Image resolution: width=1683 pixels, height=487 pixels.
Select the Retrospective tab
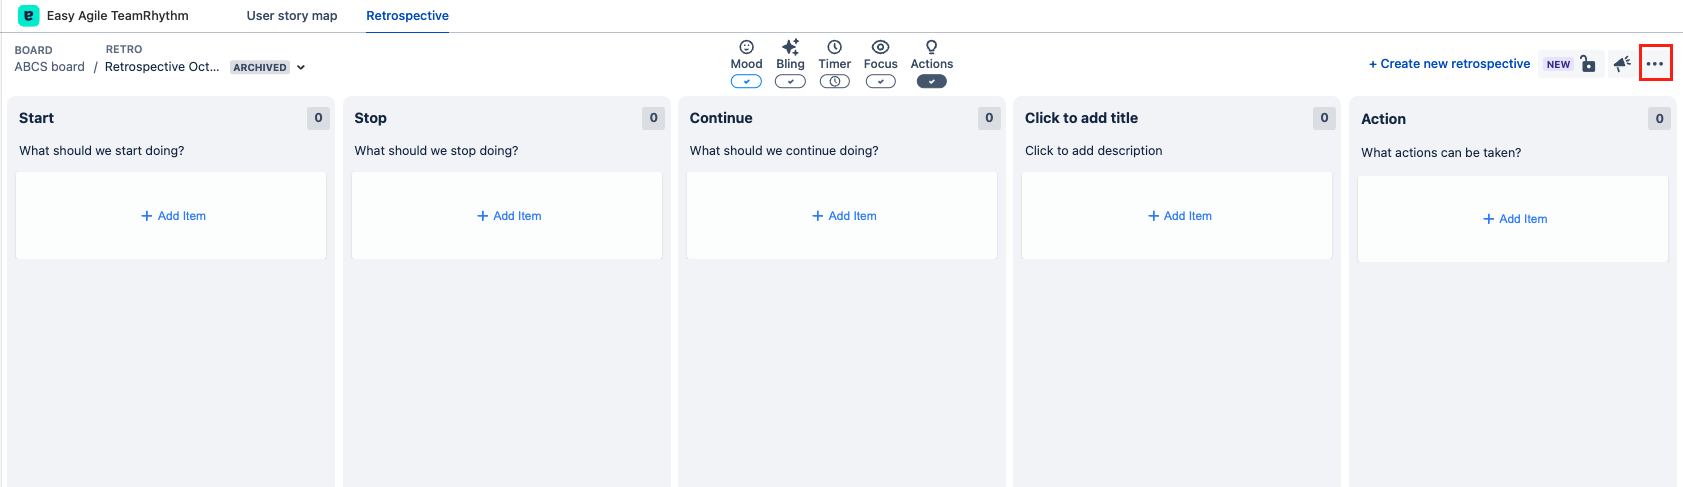(407, 16)
